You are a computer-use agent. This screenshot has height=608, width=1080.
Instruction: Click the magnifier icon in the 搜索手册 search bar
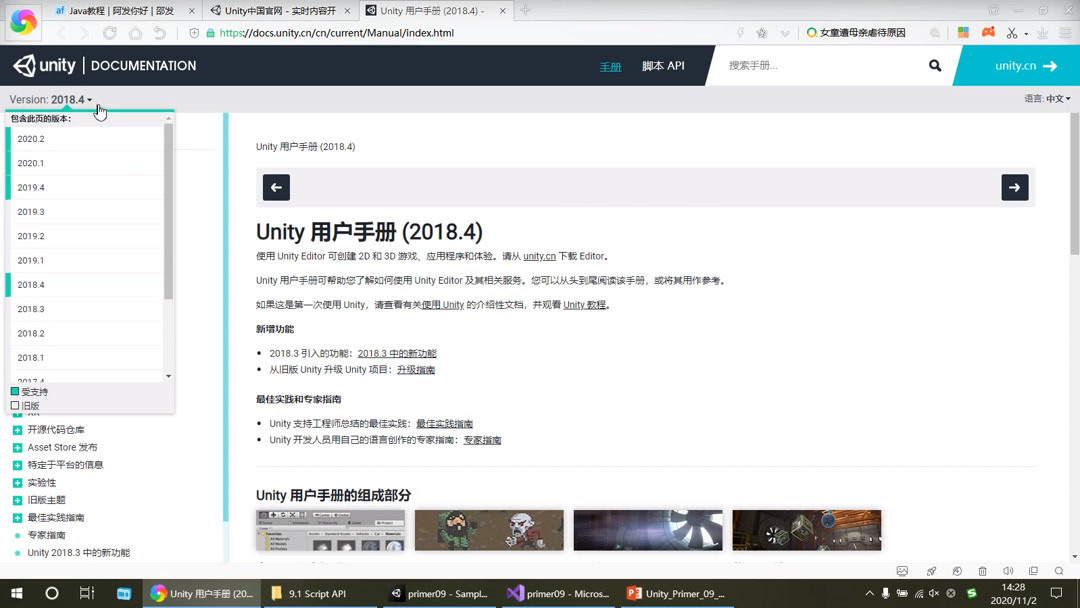(x=933, y=65)
